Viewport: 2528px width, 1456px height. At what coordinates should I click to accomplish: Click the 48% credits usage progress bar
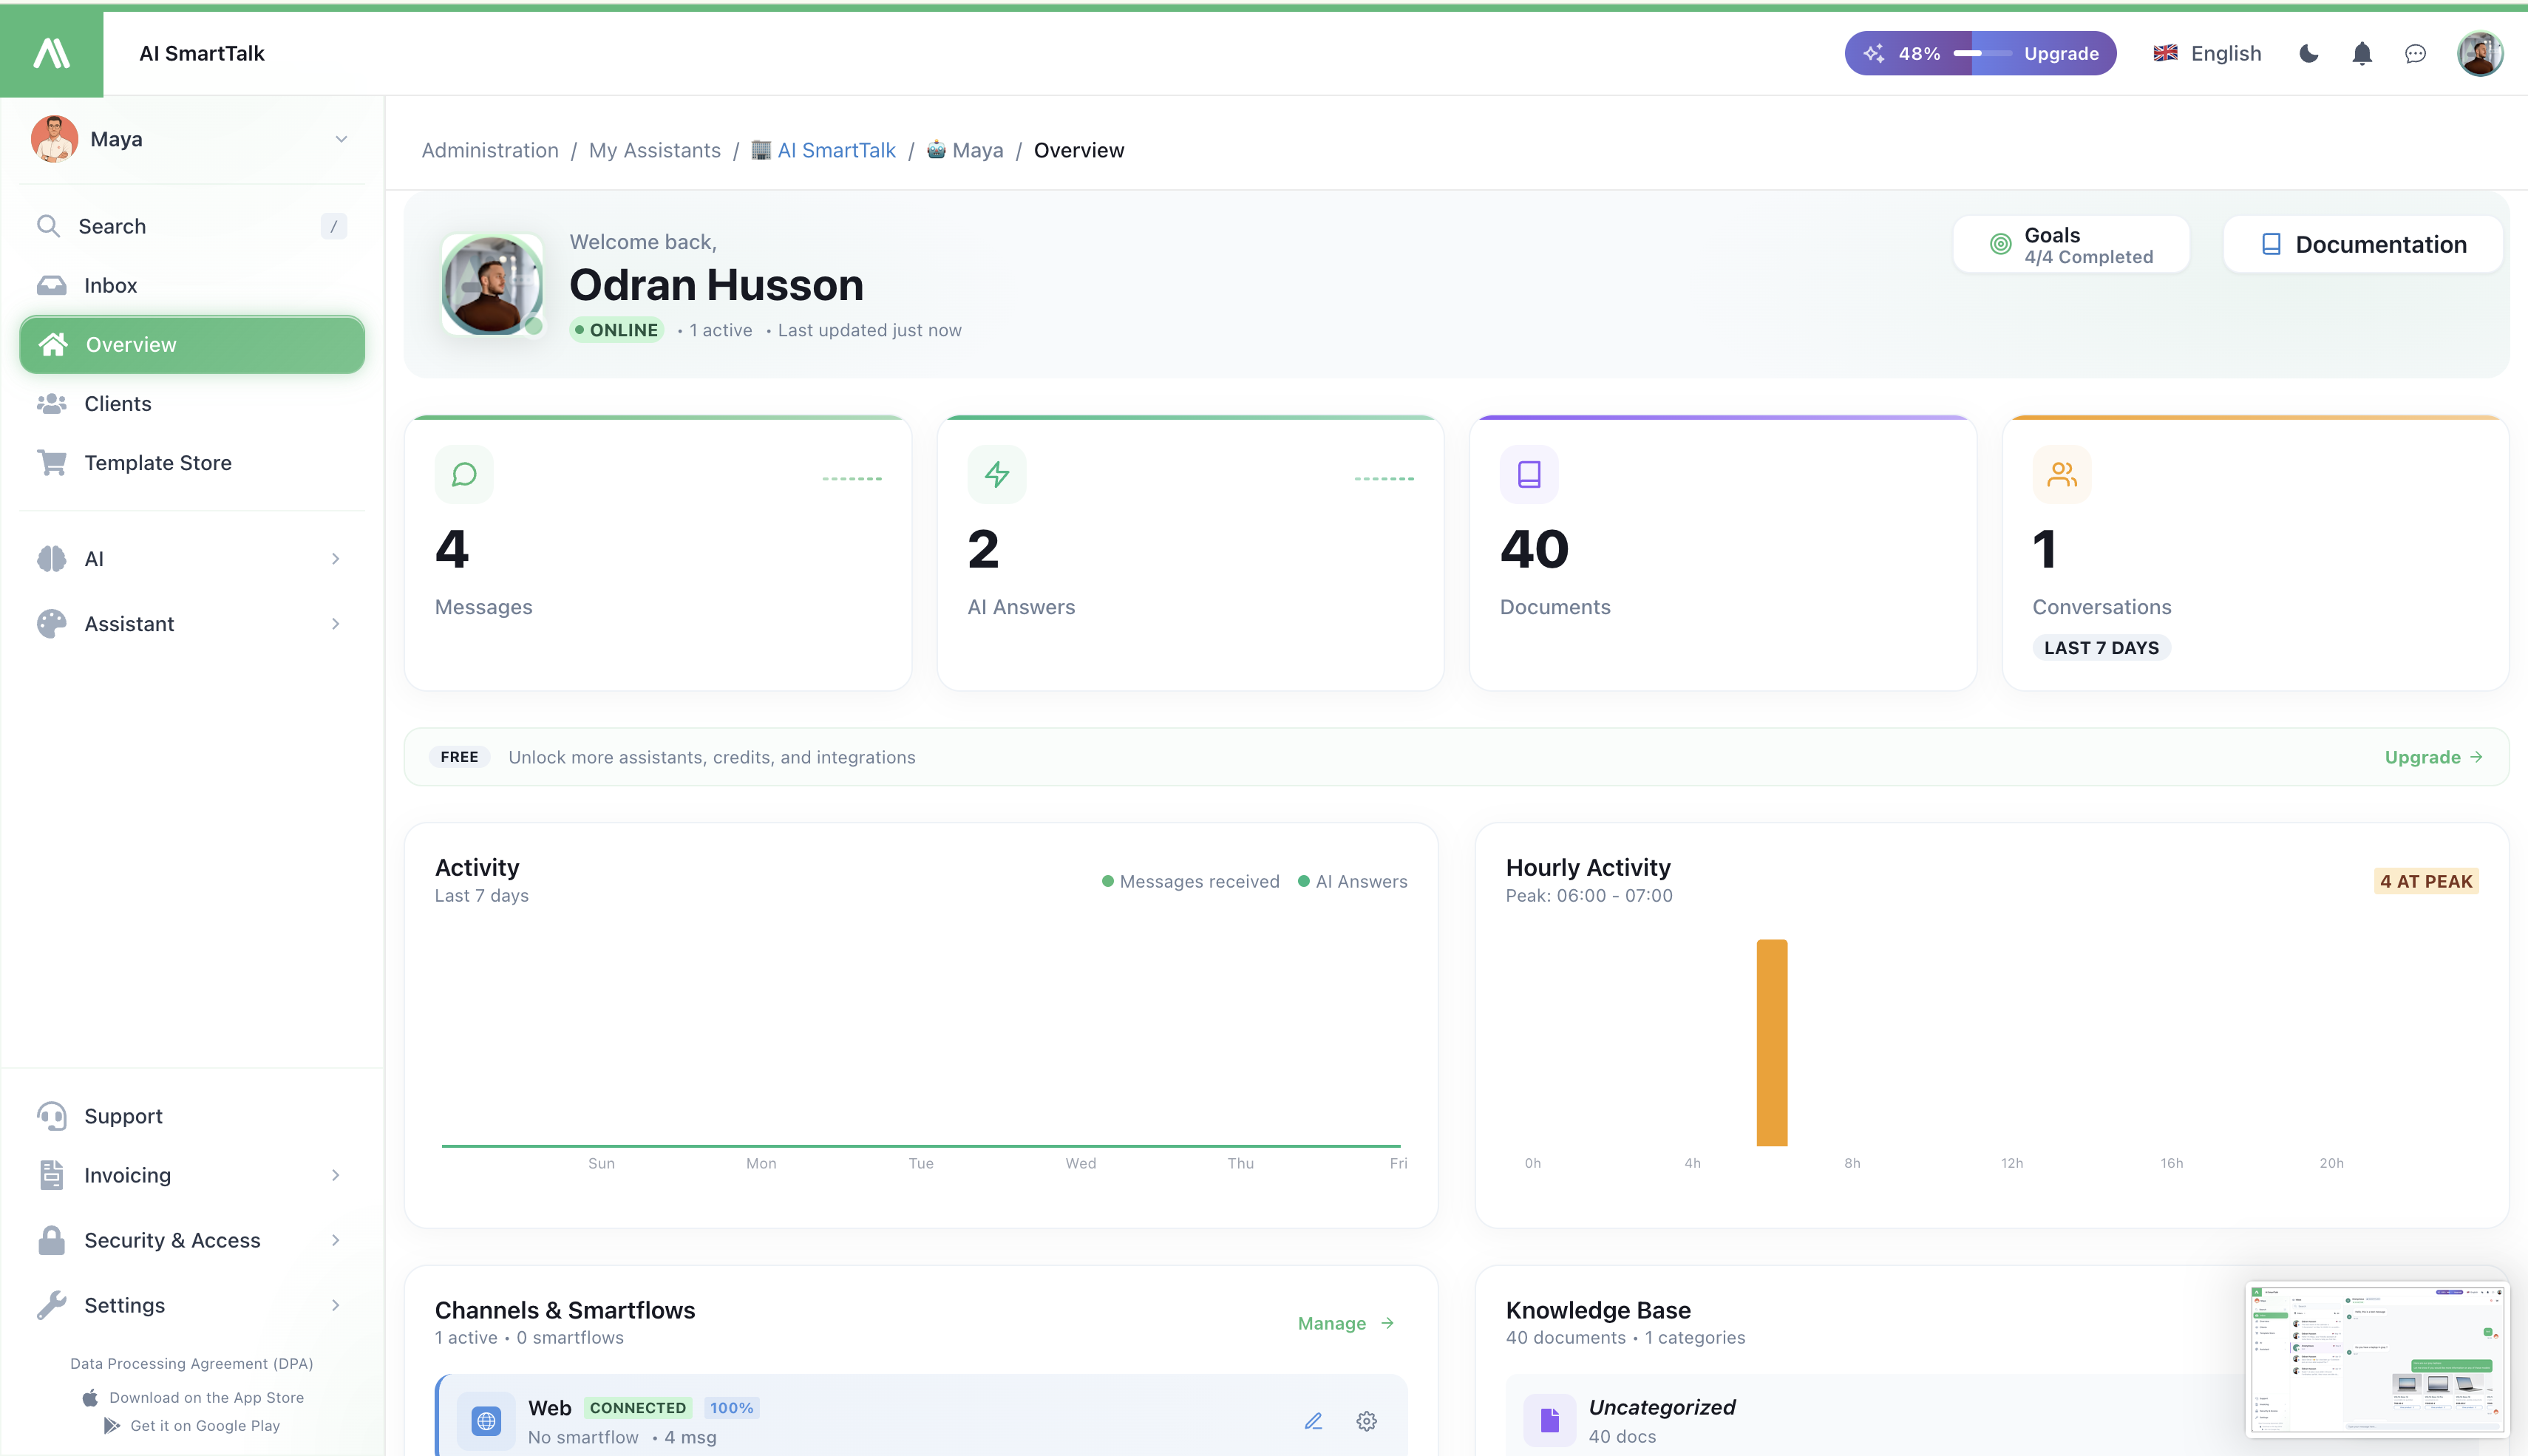(x=1982, y=54)
